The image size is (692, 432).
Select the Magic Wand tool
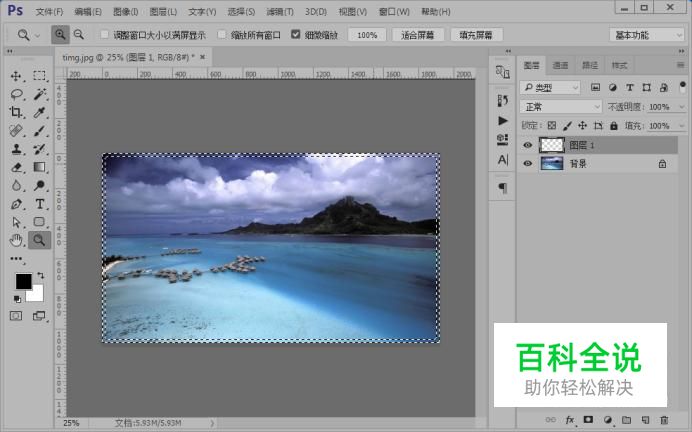coord(40,94)
